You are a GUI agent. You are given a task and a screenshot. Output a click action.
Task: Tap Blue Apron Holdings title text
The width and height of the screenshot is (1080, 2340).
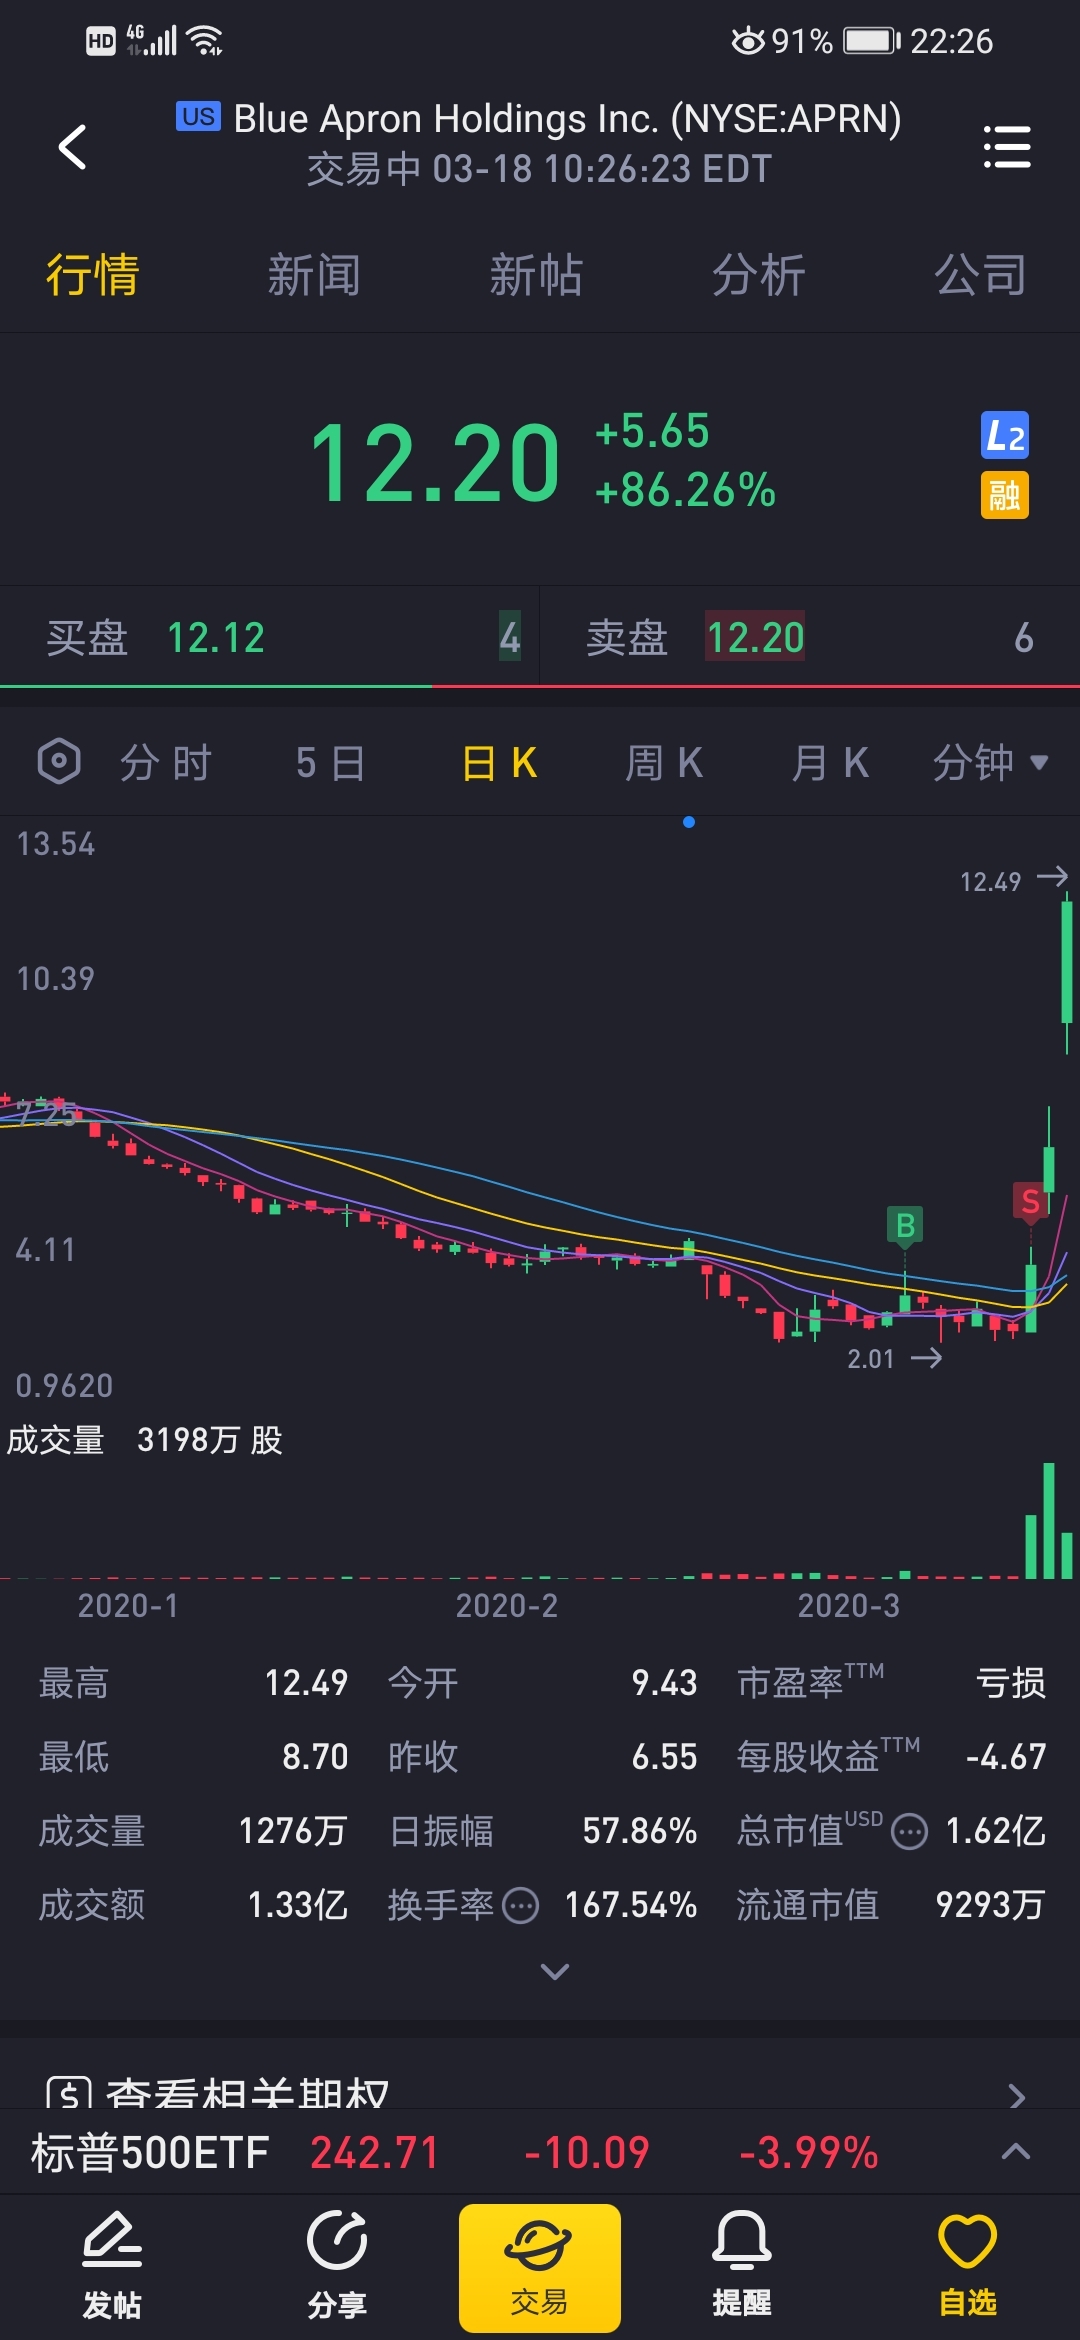(567, 118)
